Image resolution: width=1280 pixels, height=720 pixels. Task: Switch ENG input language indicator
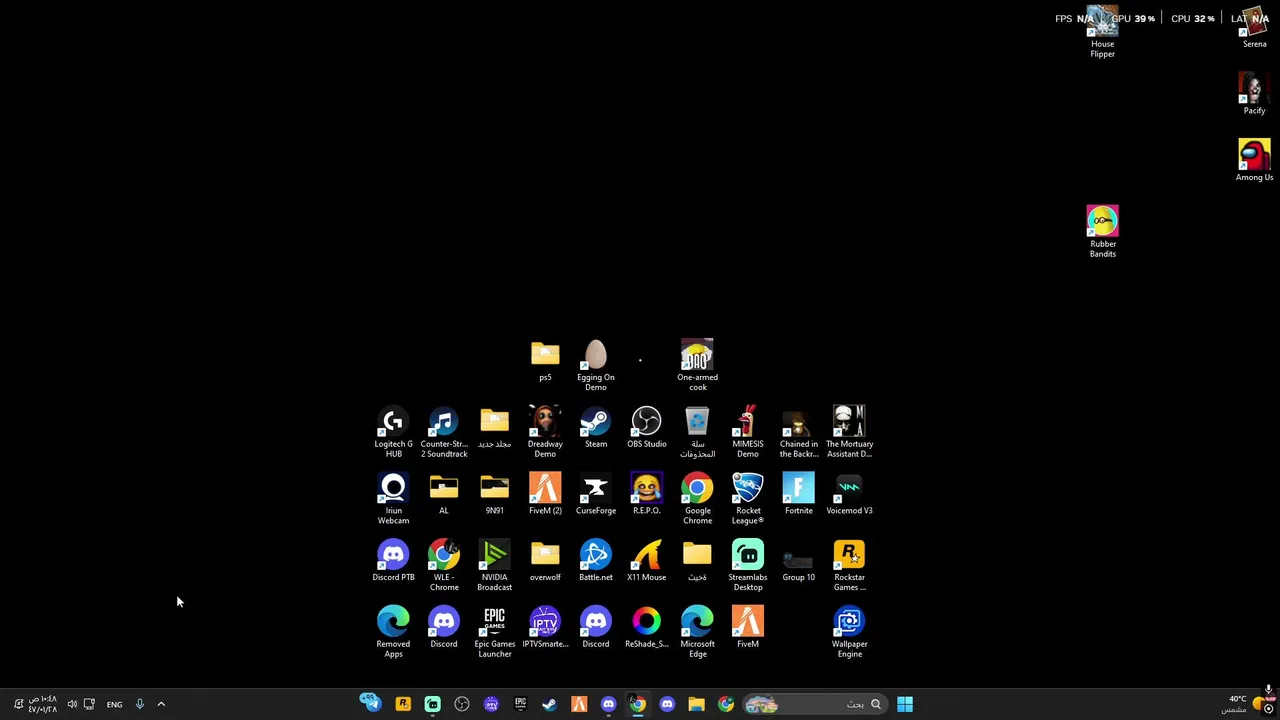tap(114, 704)
